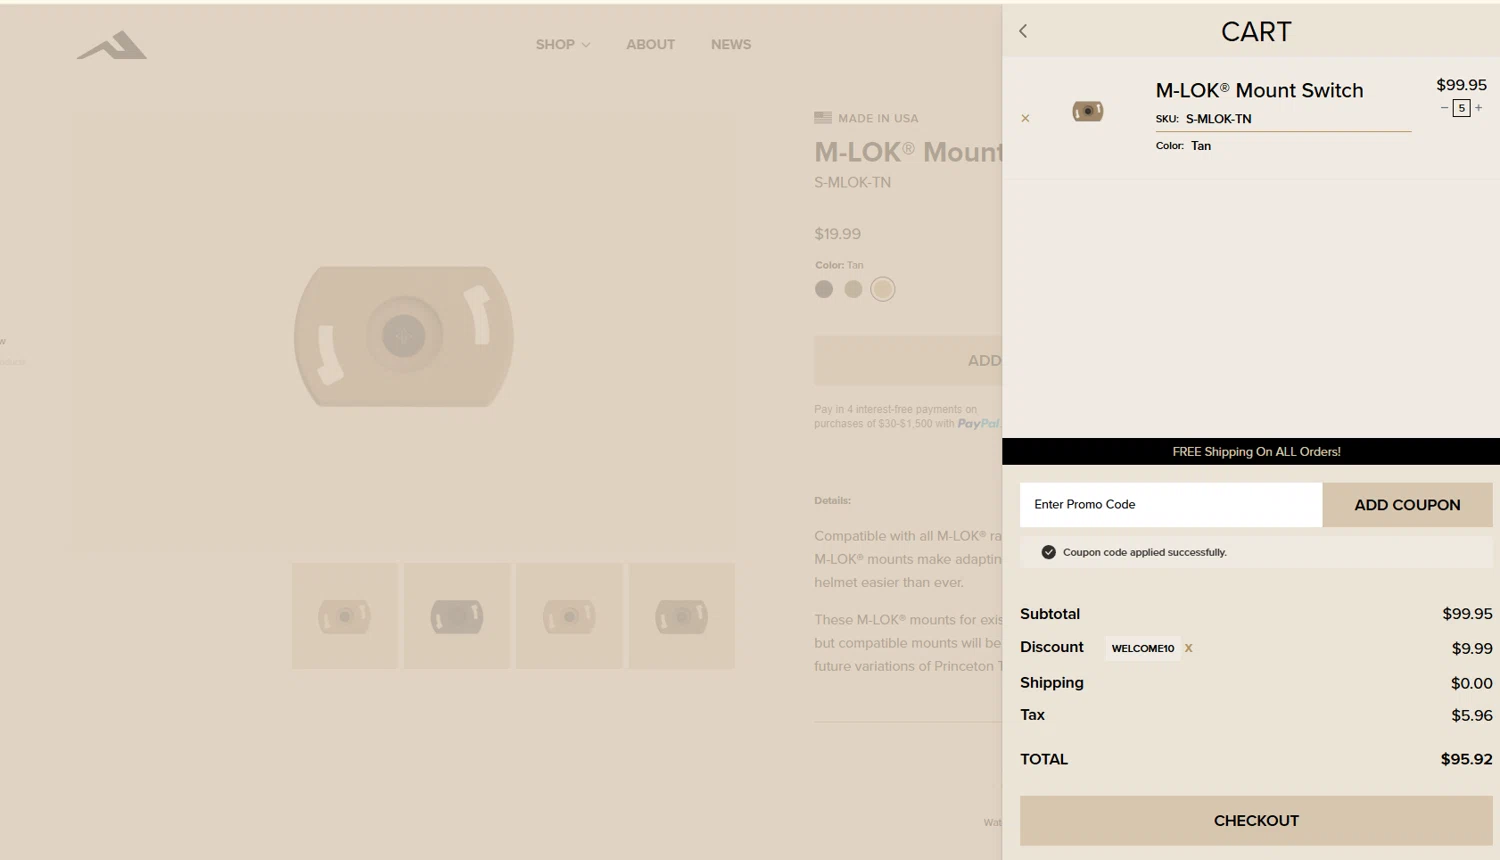Click the partially hidden ADD button
Image resolution: width=1500 pixels, height=860 pixels.
(x=908, y=360)
